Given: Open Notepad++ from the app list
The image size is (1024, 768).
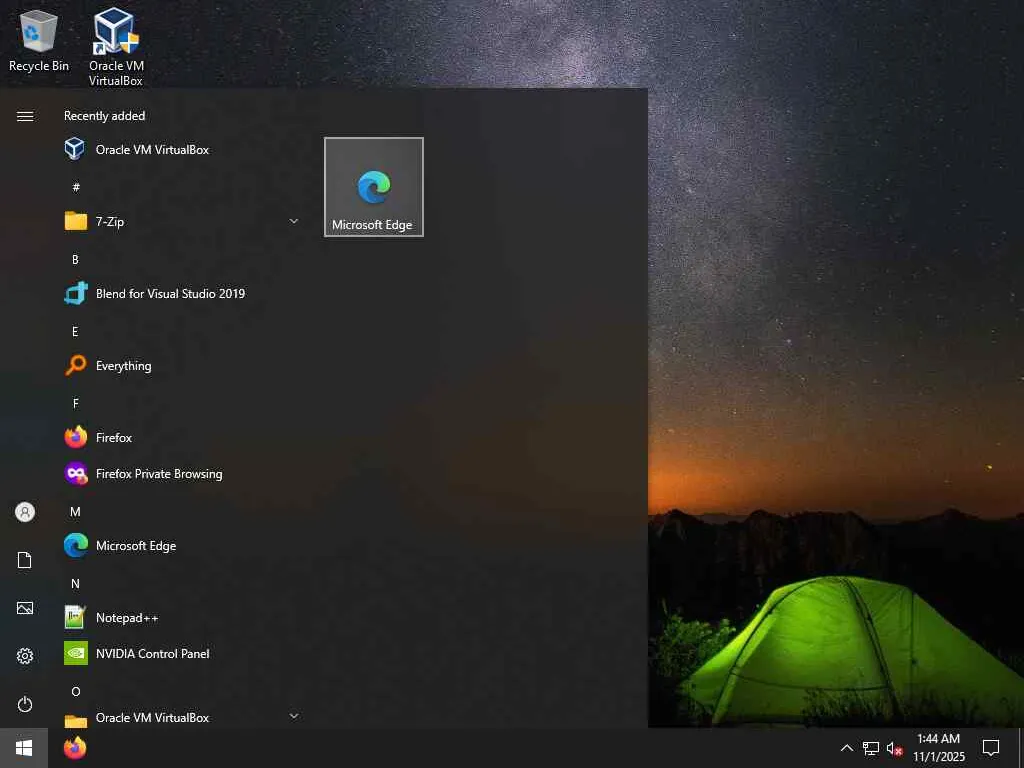Looking at the screenshot, I should 183,617.
